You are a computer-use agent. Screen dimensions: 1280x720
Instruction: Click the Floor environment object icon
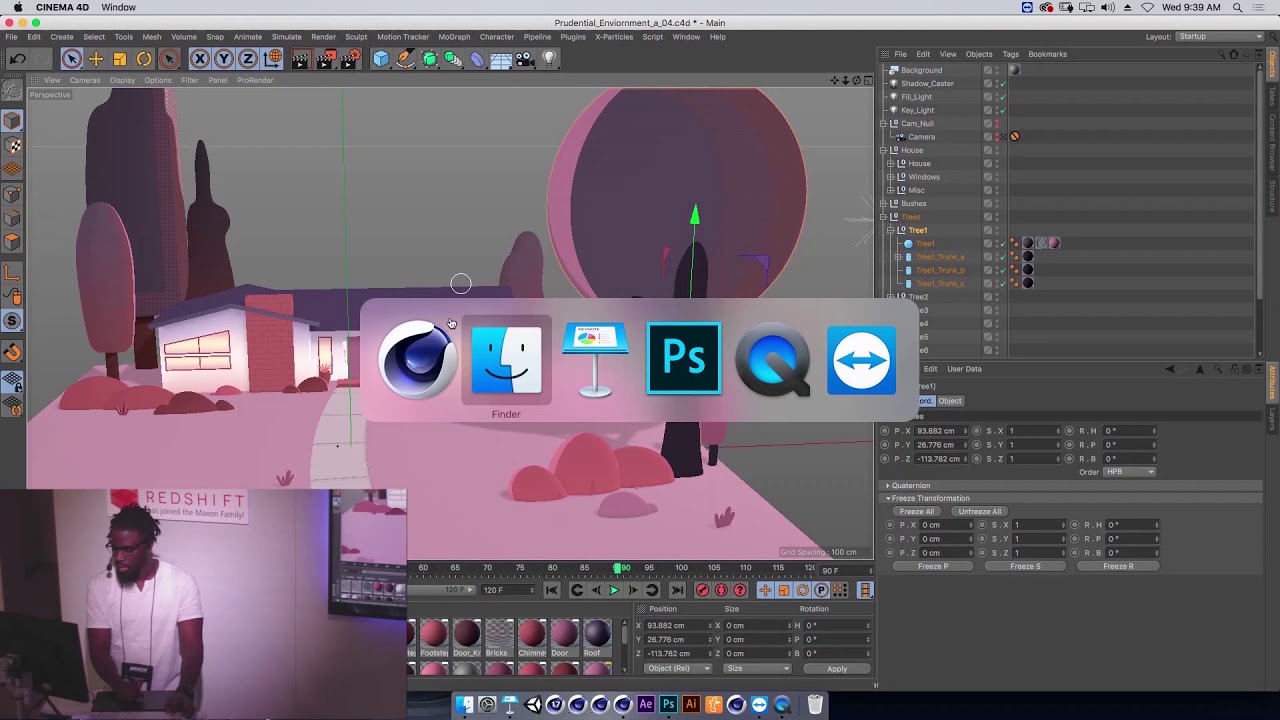point(501,59)
